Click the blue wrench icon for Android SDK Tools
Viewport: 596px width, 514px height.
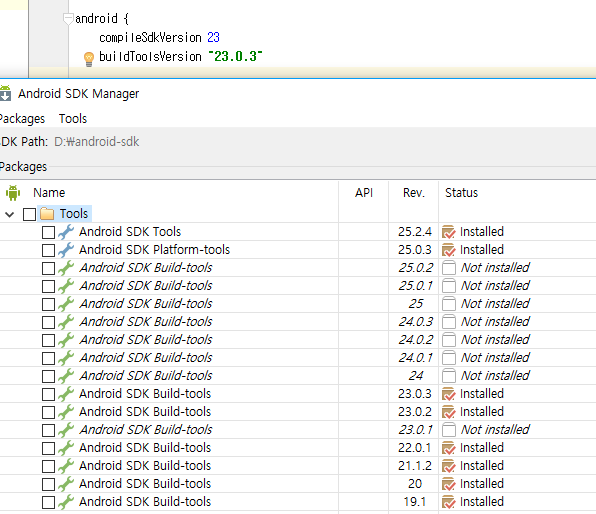click(66, 232)
